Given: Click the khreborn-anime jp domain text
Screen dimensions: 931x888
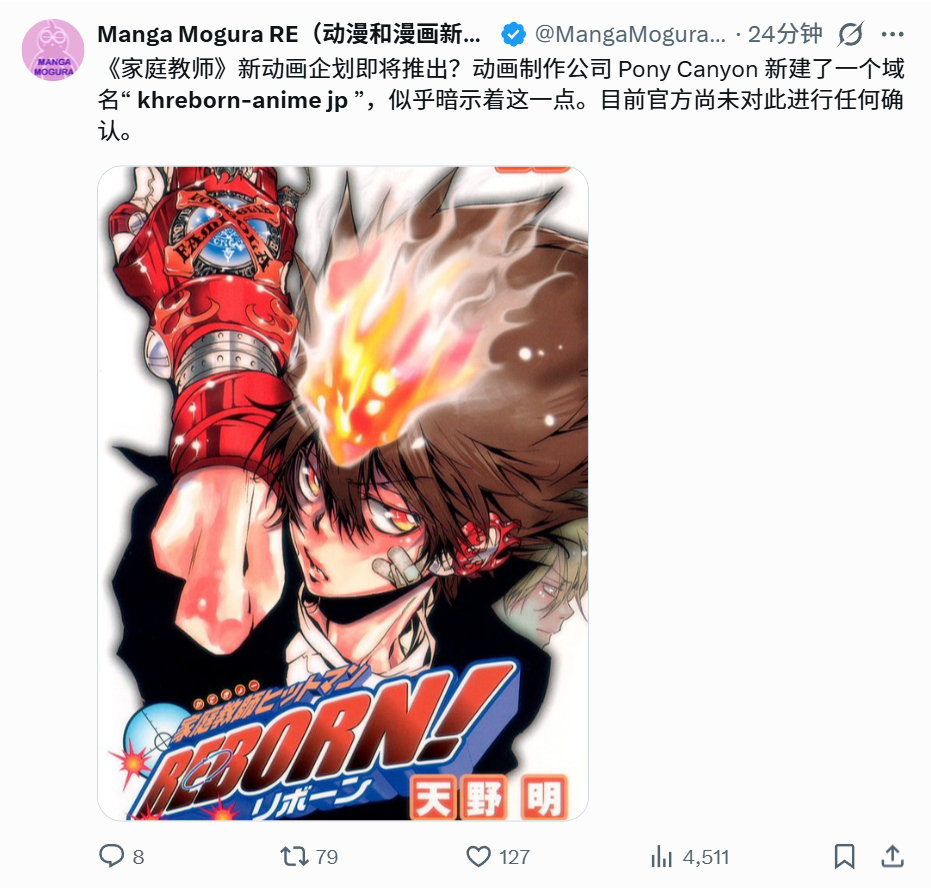Looking at the screenshot, I should tap(242, 100).
